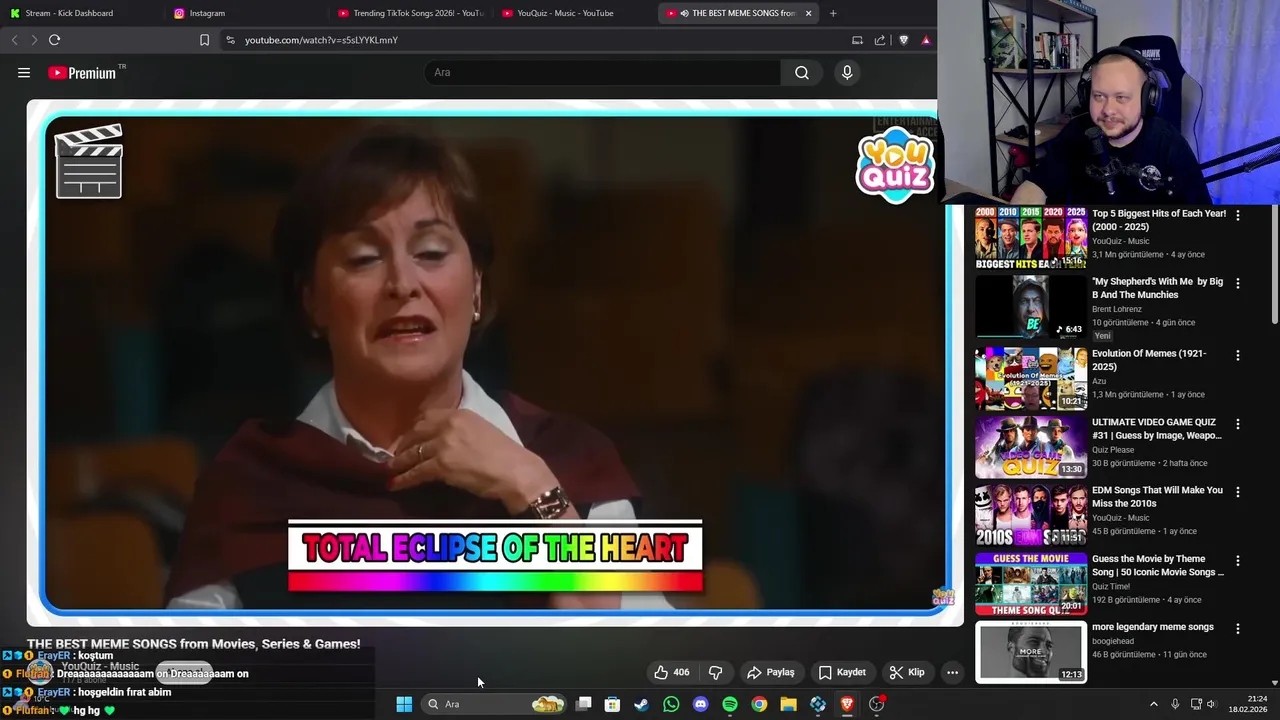Open Spotify from the taskbar
This screenshot has height=720, width=1280.
(730, 704)
